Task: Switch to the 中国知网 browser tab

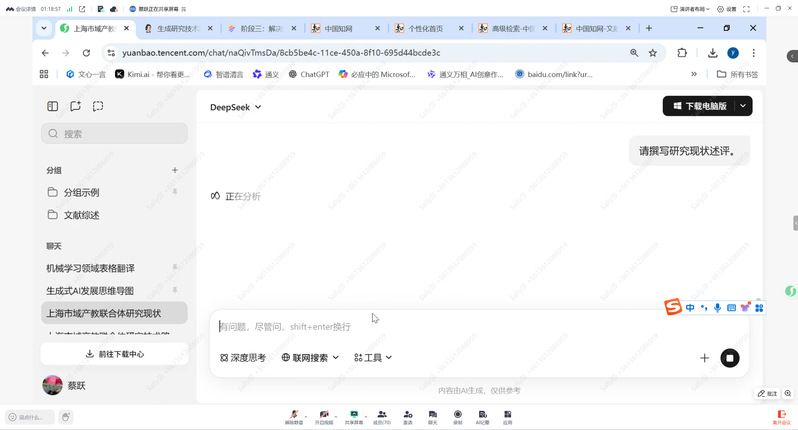Action: click(x=340, y=29)
